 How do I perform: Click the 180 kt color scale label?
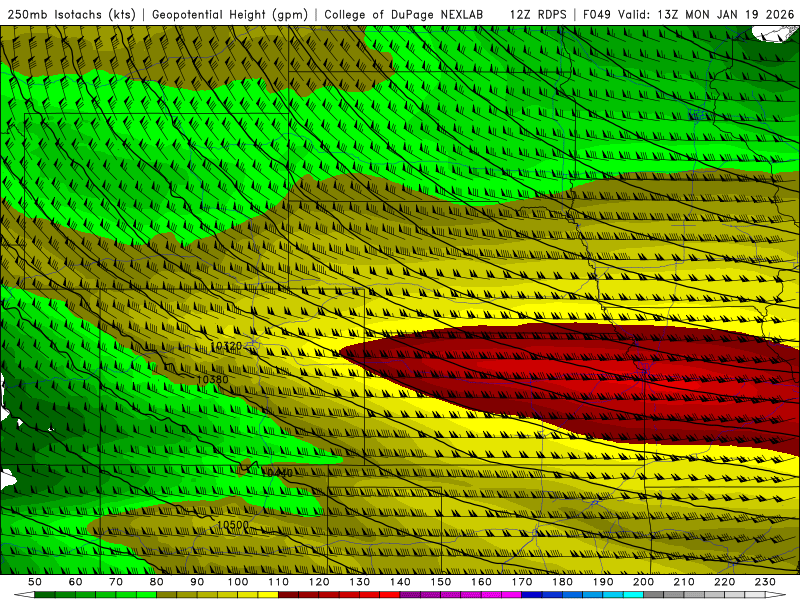coord(562,582)
